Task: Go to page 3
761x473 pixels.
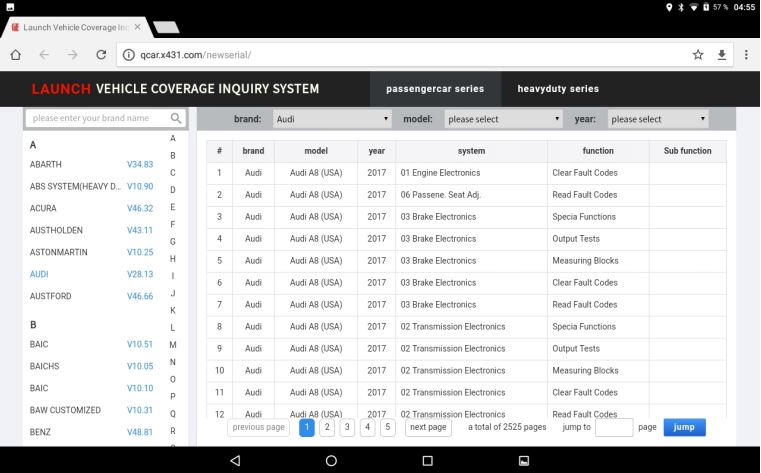Action: 347,427
